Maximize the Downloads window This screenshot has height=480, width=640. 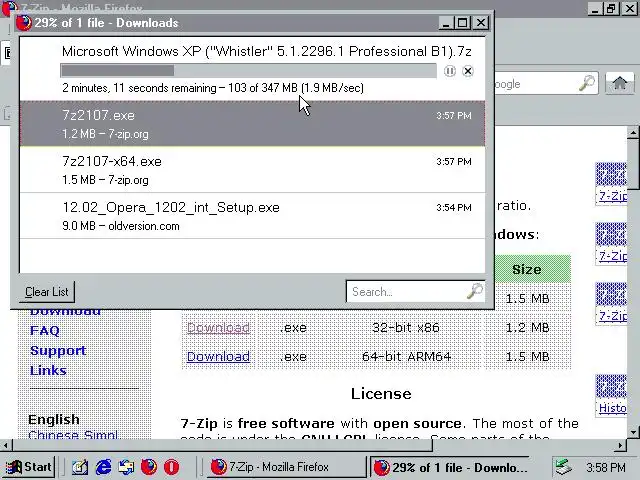click(x=462, y=23)
